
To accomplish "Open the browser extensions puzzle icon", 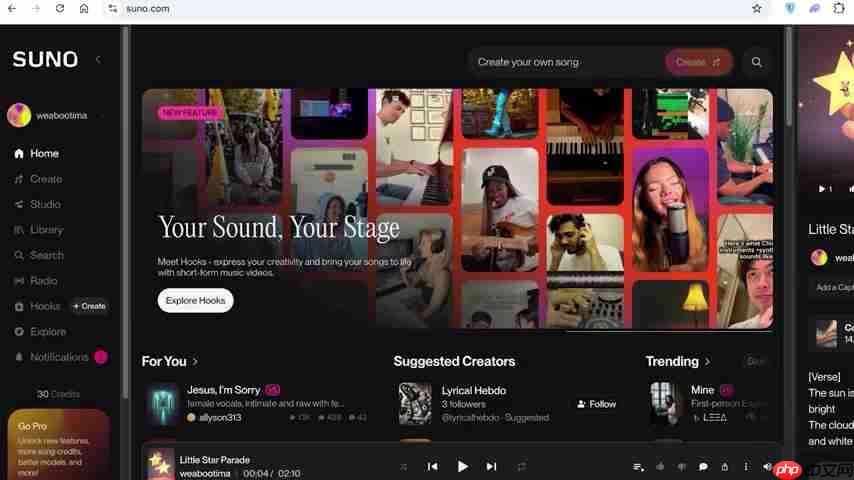I will pyautogui.click(x=839, y=8).
